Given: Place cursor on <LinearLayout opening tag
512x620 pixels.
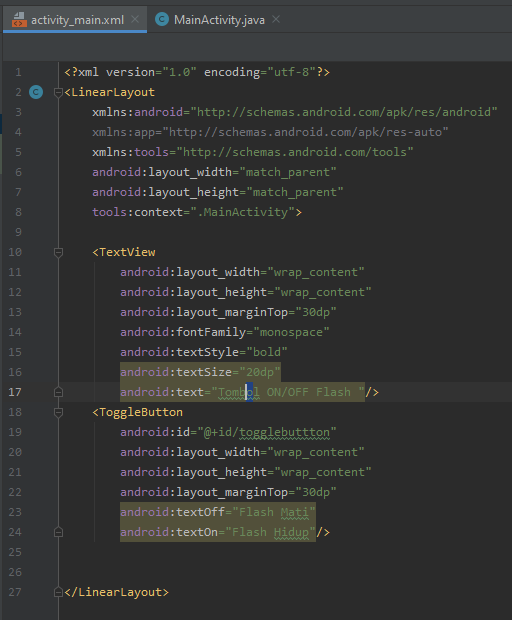Looking at the screenshot, I should point(110,93).
